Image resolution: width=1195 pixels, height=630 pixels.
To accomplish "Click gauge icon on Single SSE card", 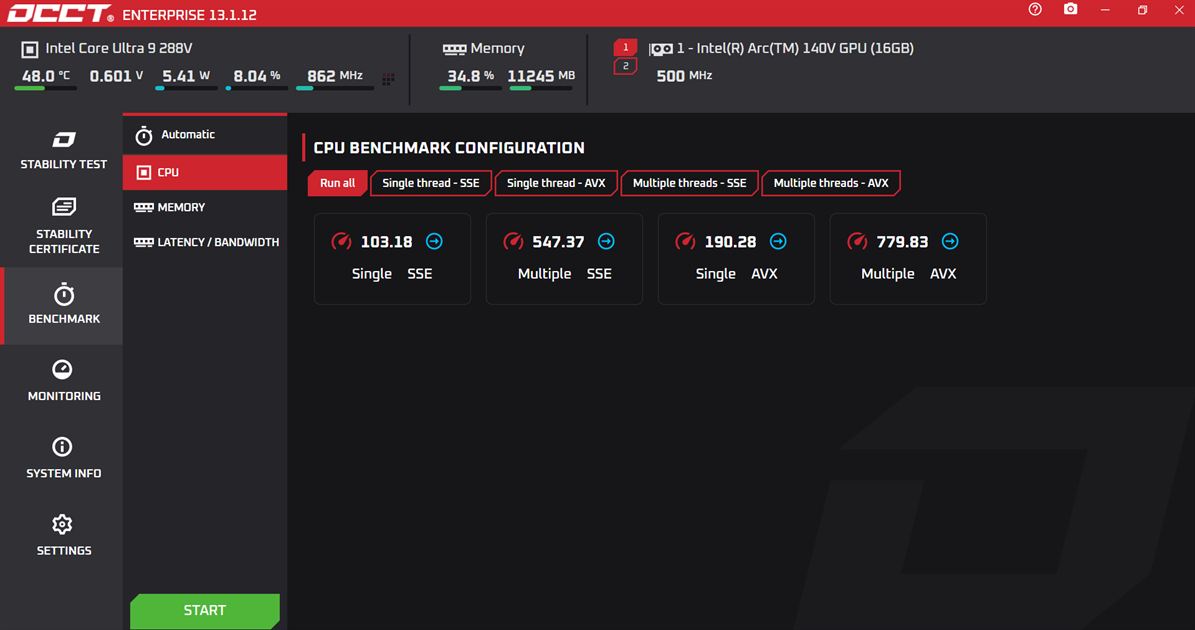I will 341,241.
